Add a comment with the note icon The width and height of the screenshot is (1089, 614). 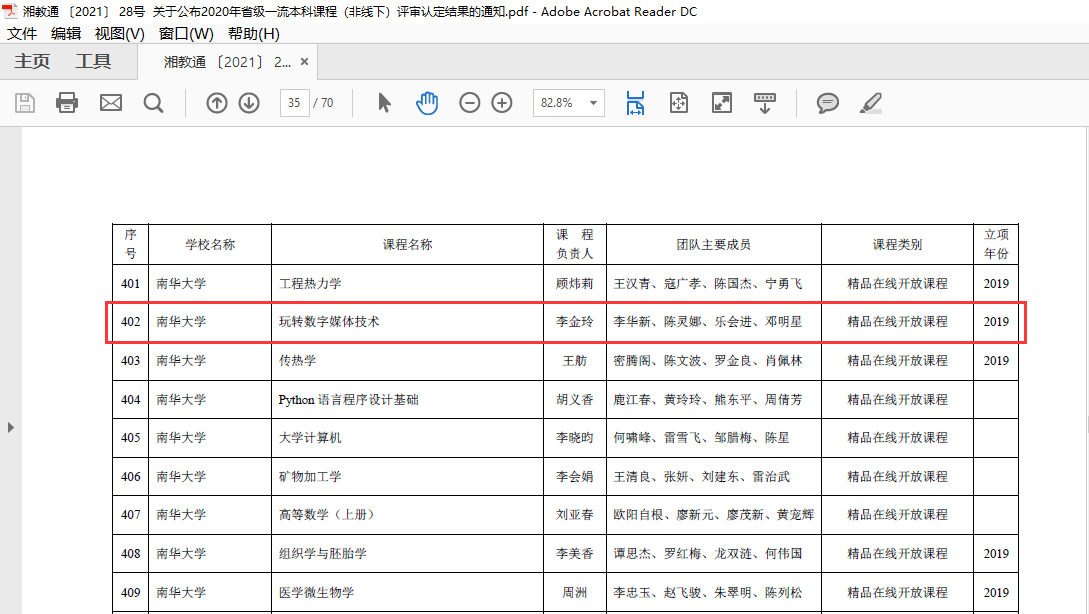click(828, 103)
